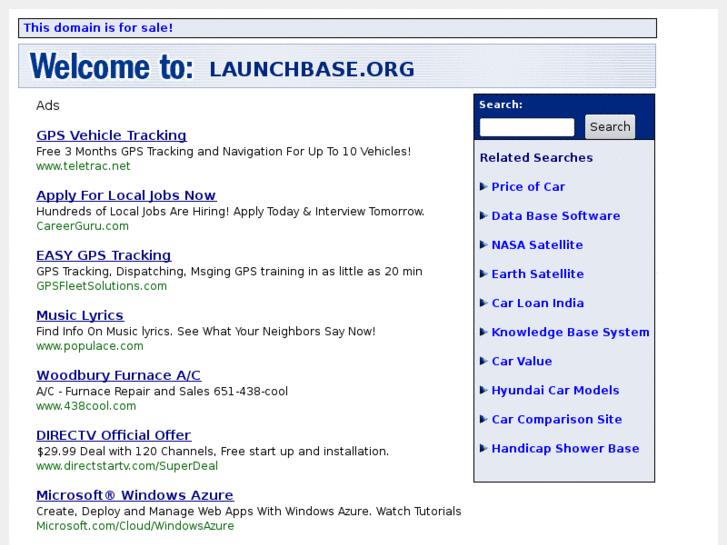Image resolution: width=727 pixels, height=545 pixels.
Task: Click the CareerGuru.com URL
Action: coord(83,226)
